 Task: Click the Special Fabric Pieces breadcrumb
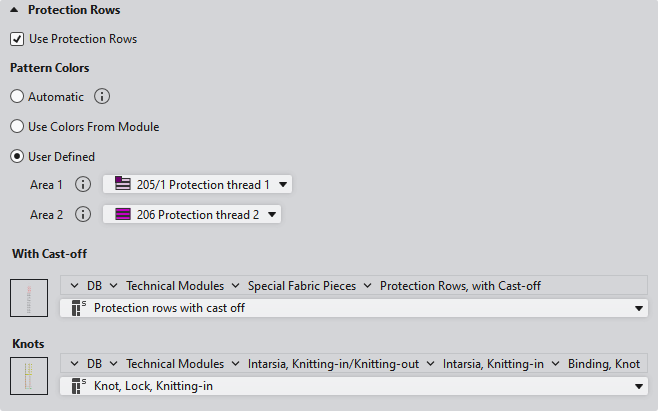point(301,286)
